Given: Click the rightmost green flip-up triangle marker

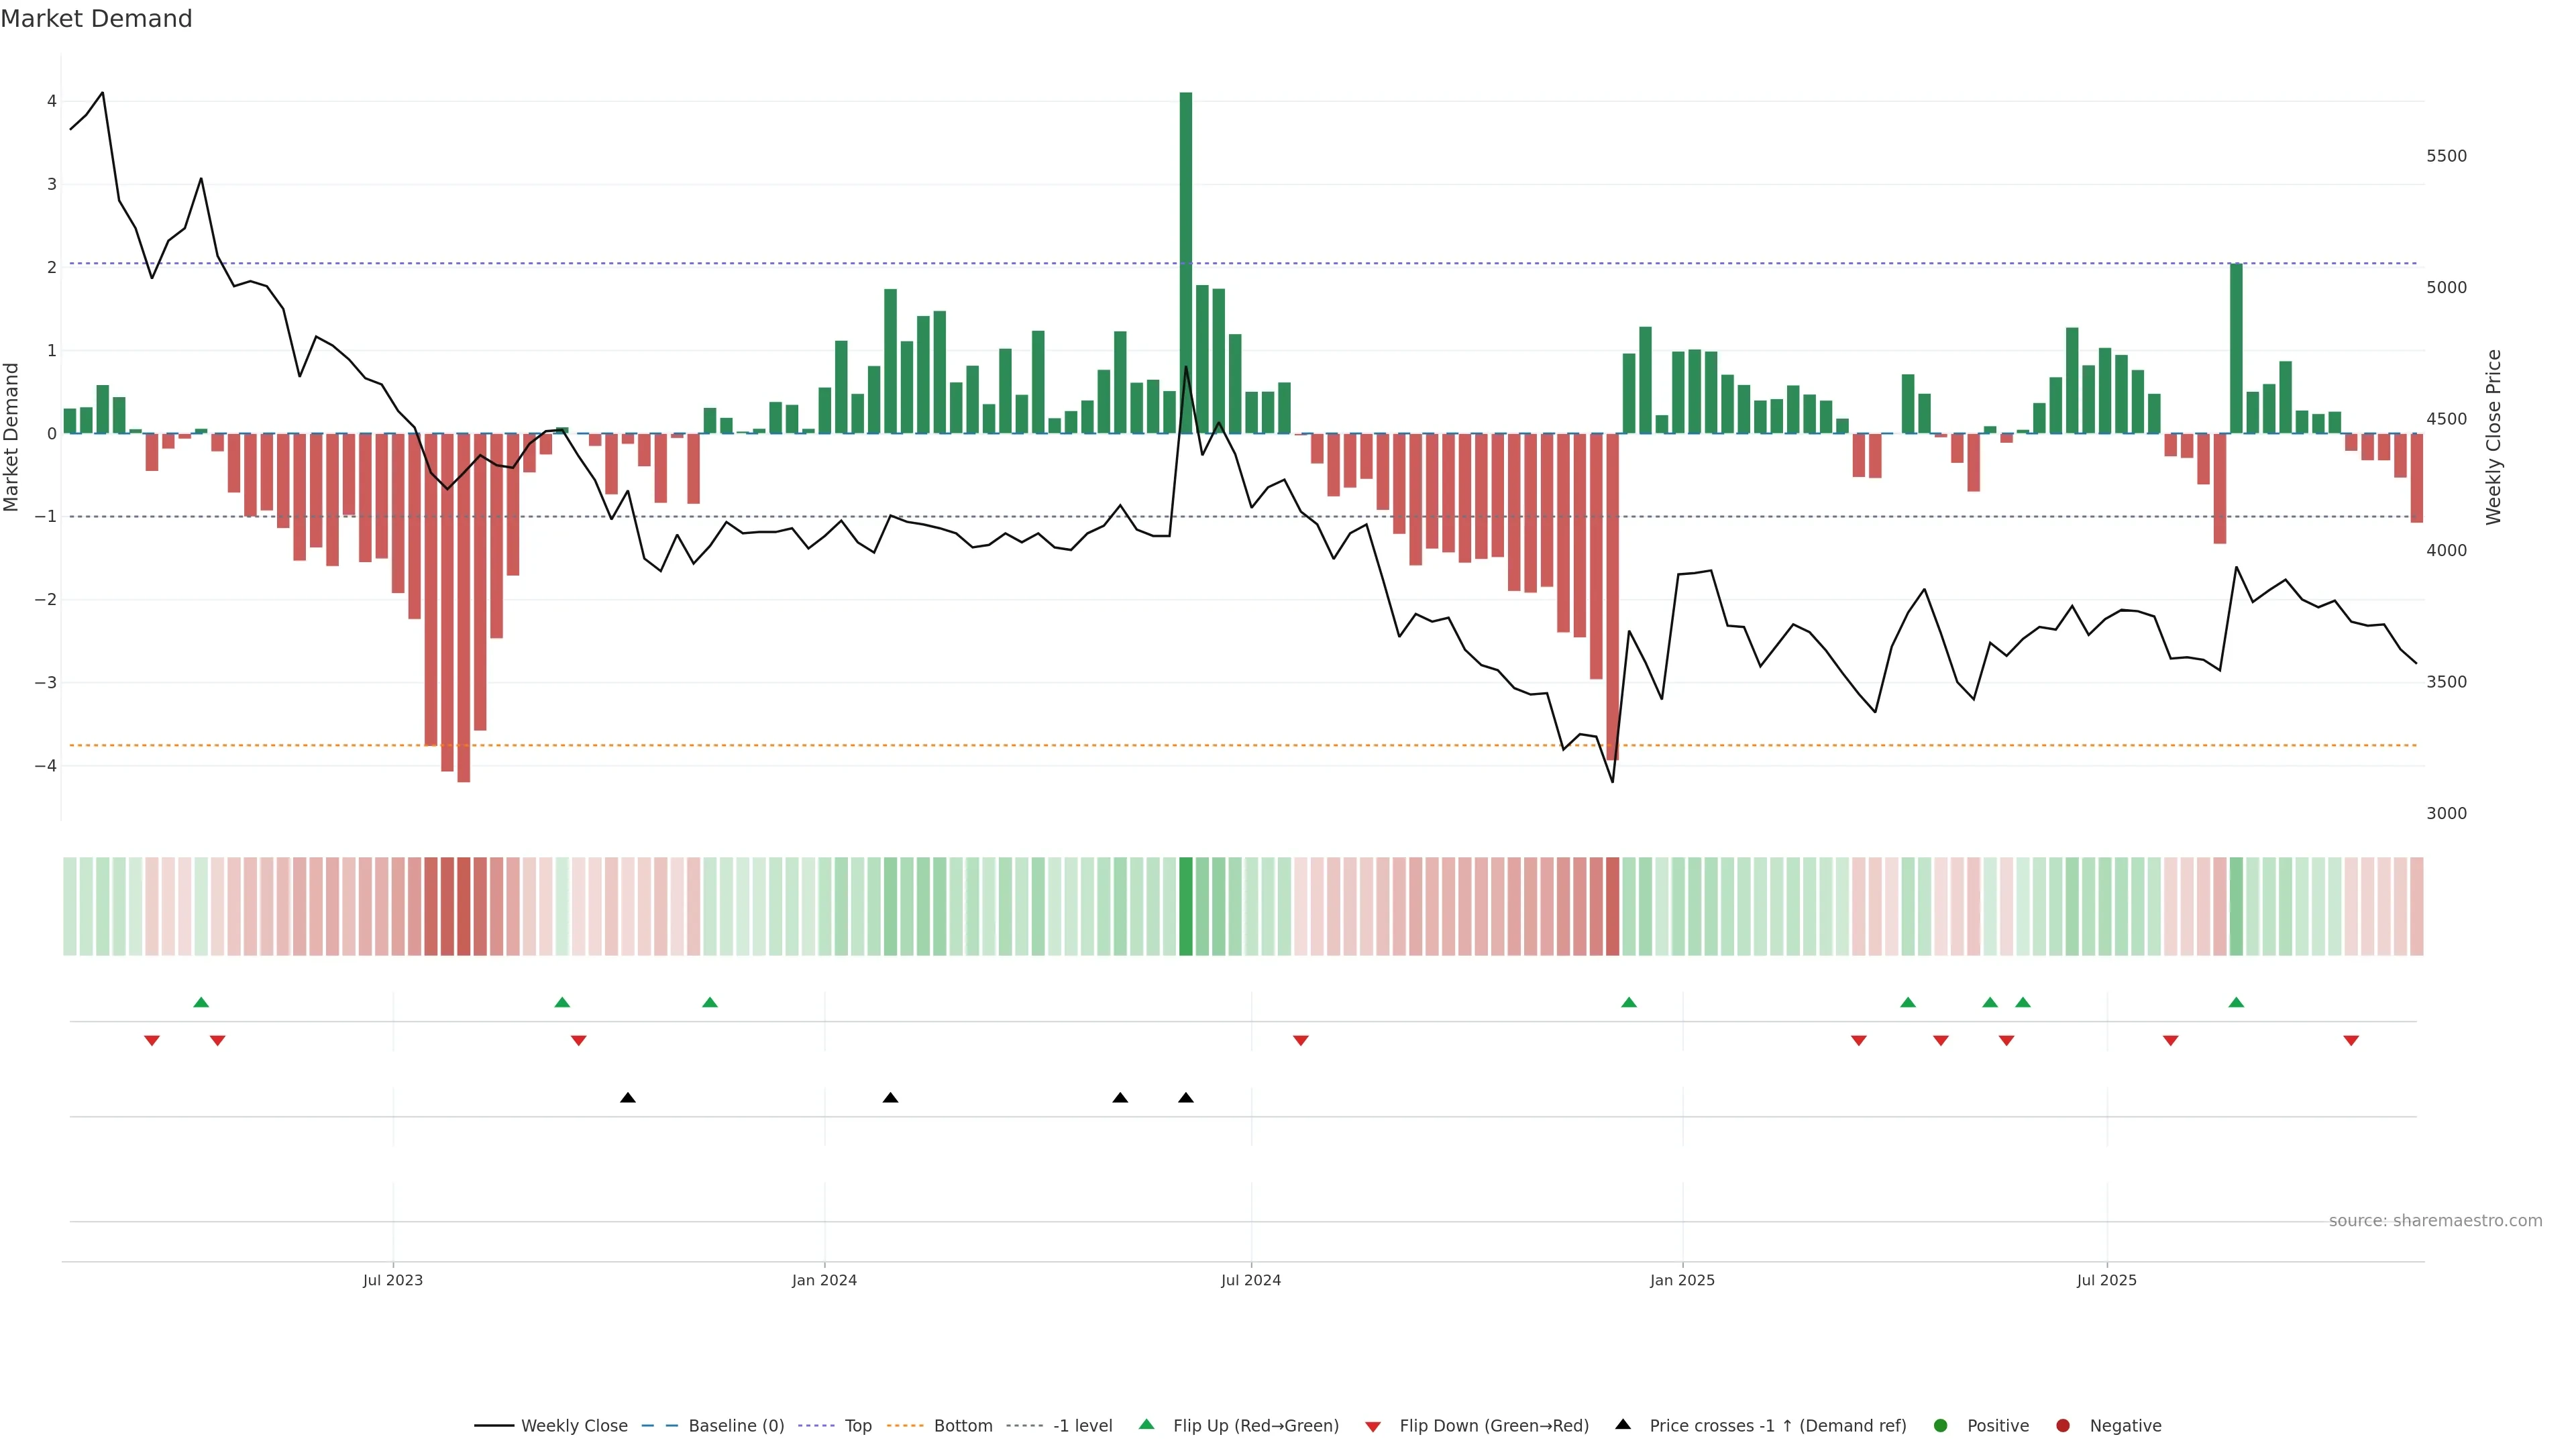Looking at the screenshot, I should tap(2236, 1002).
